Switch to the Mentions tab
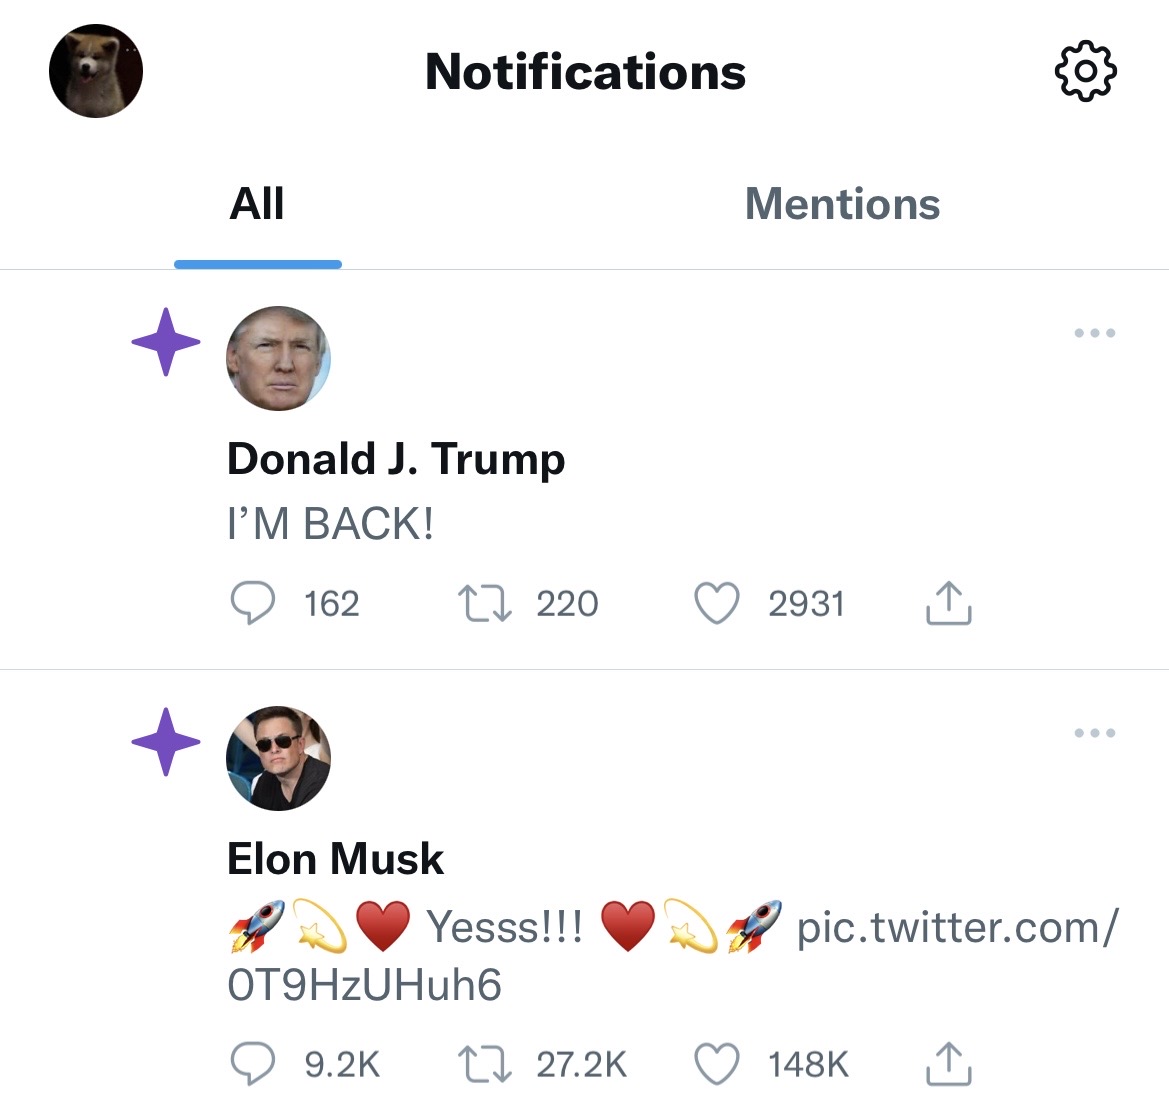1169x1117 pixels. pos(842,204)
